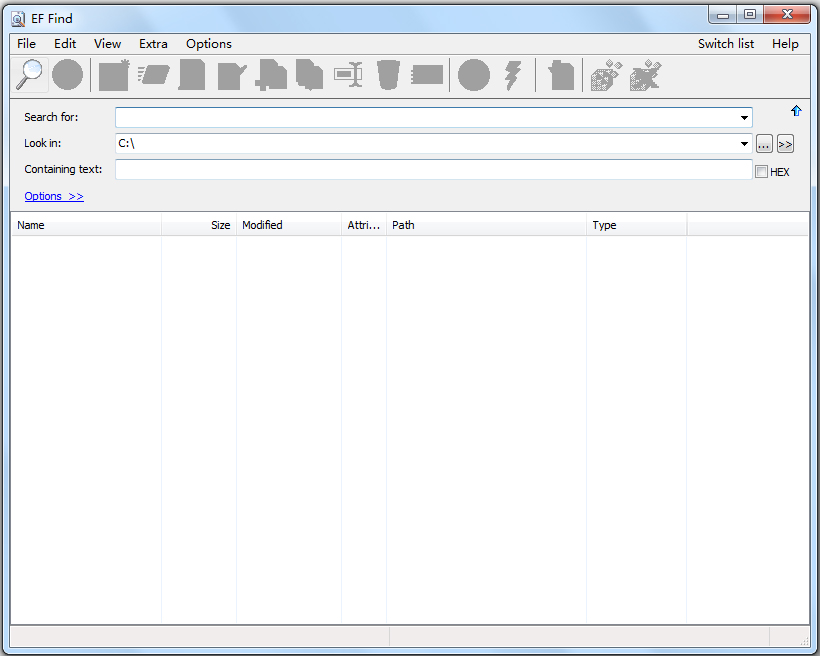Click the trash bin delete icon
Viewport: 820px width, 656px height.
point(388,75)
